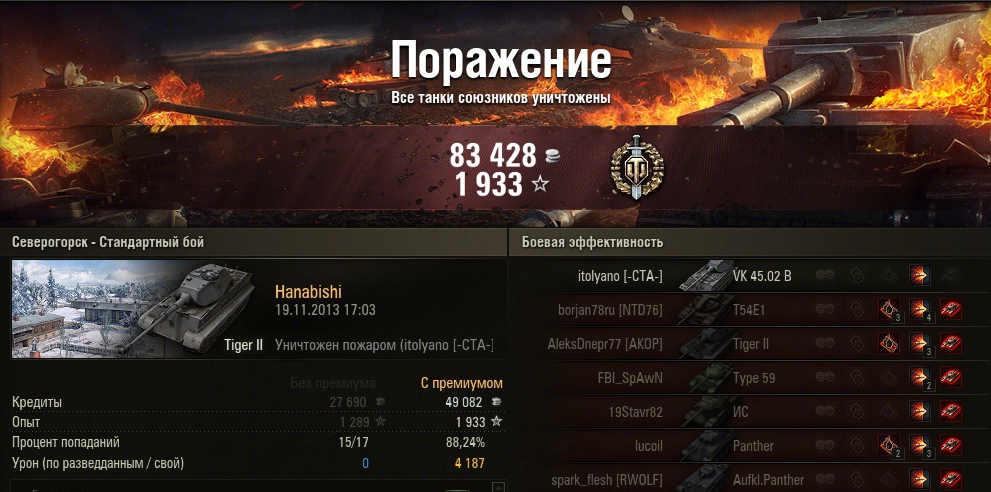Click the kill icon in spark_flesh's row
This screenshot has height=492, width=991.
tap(951, 479)
